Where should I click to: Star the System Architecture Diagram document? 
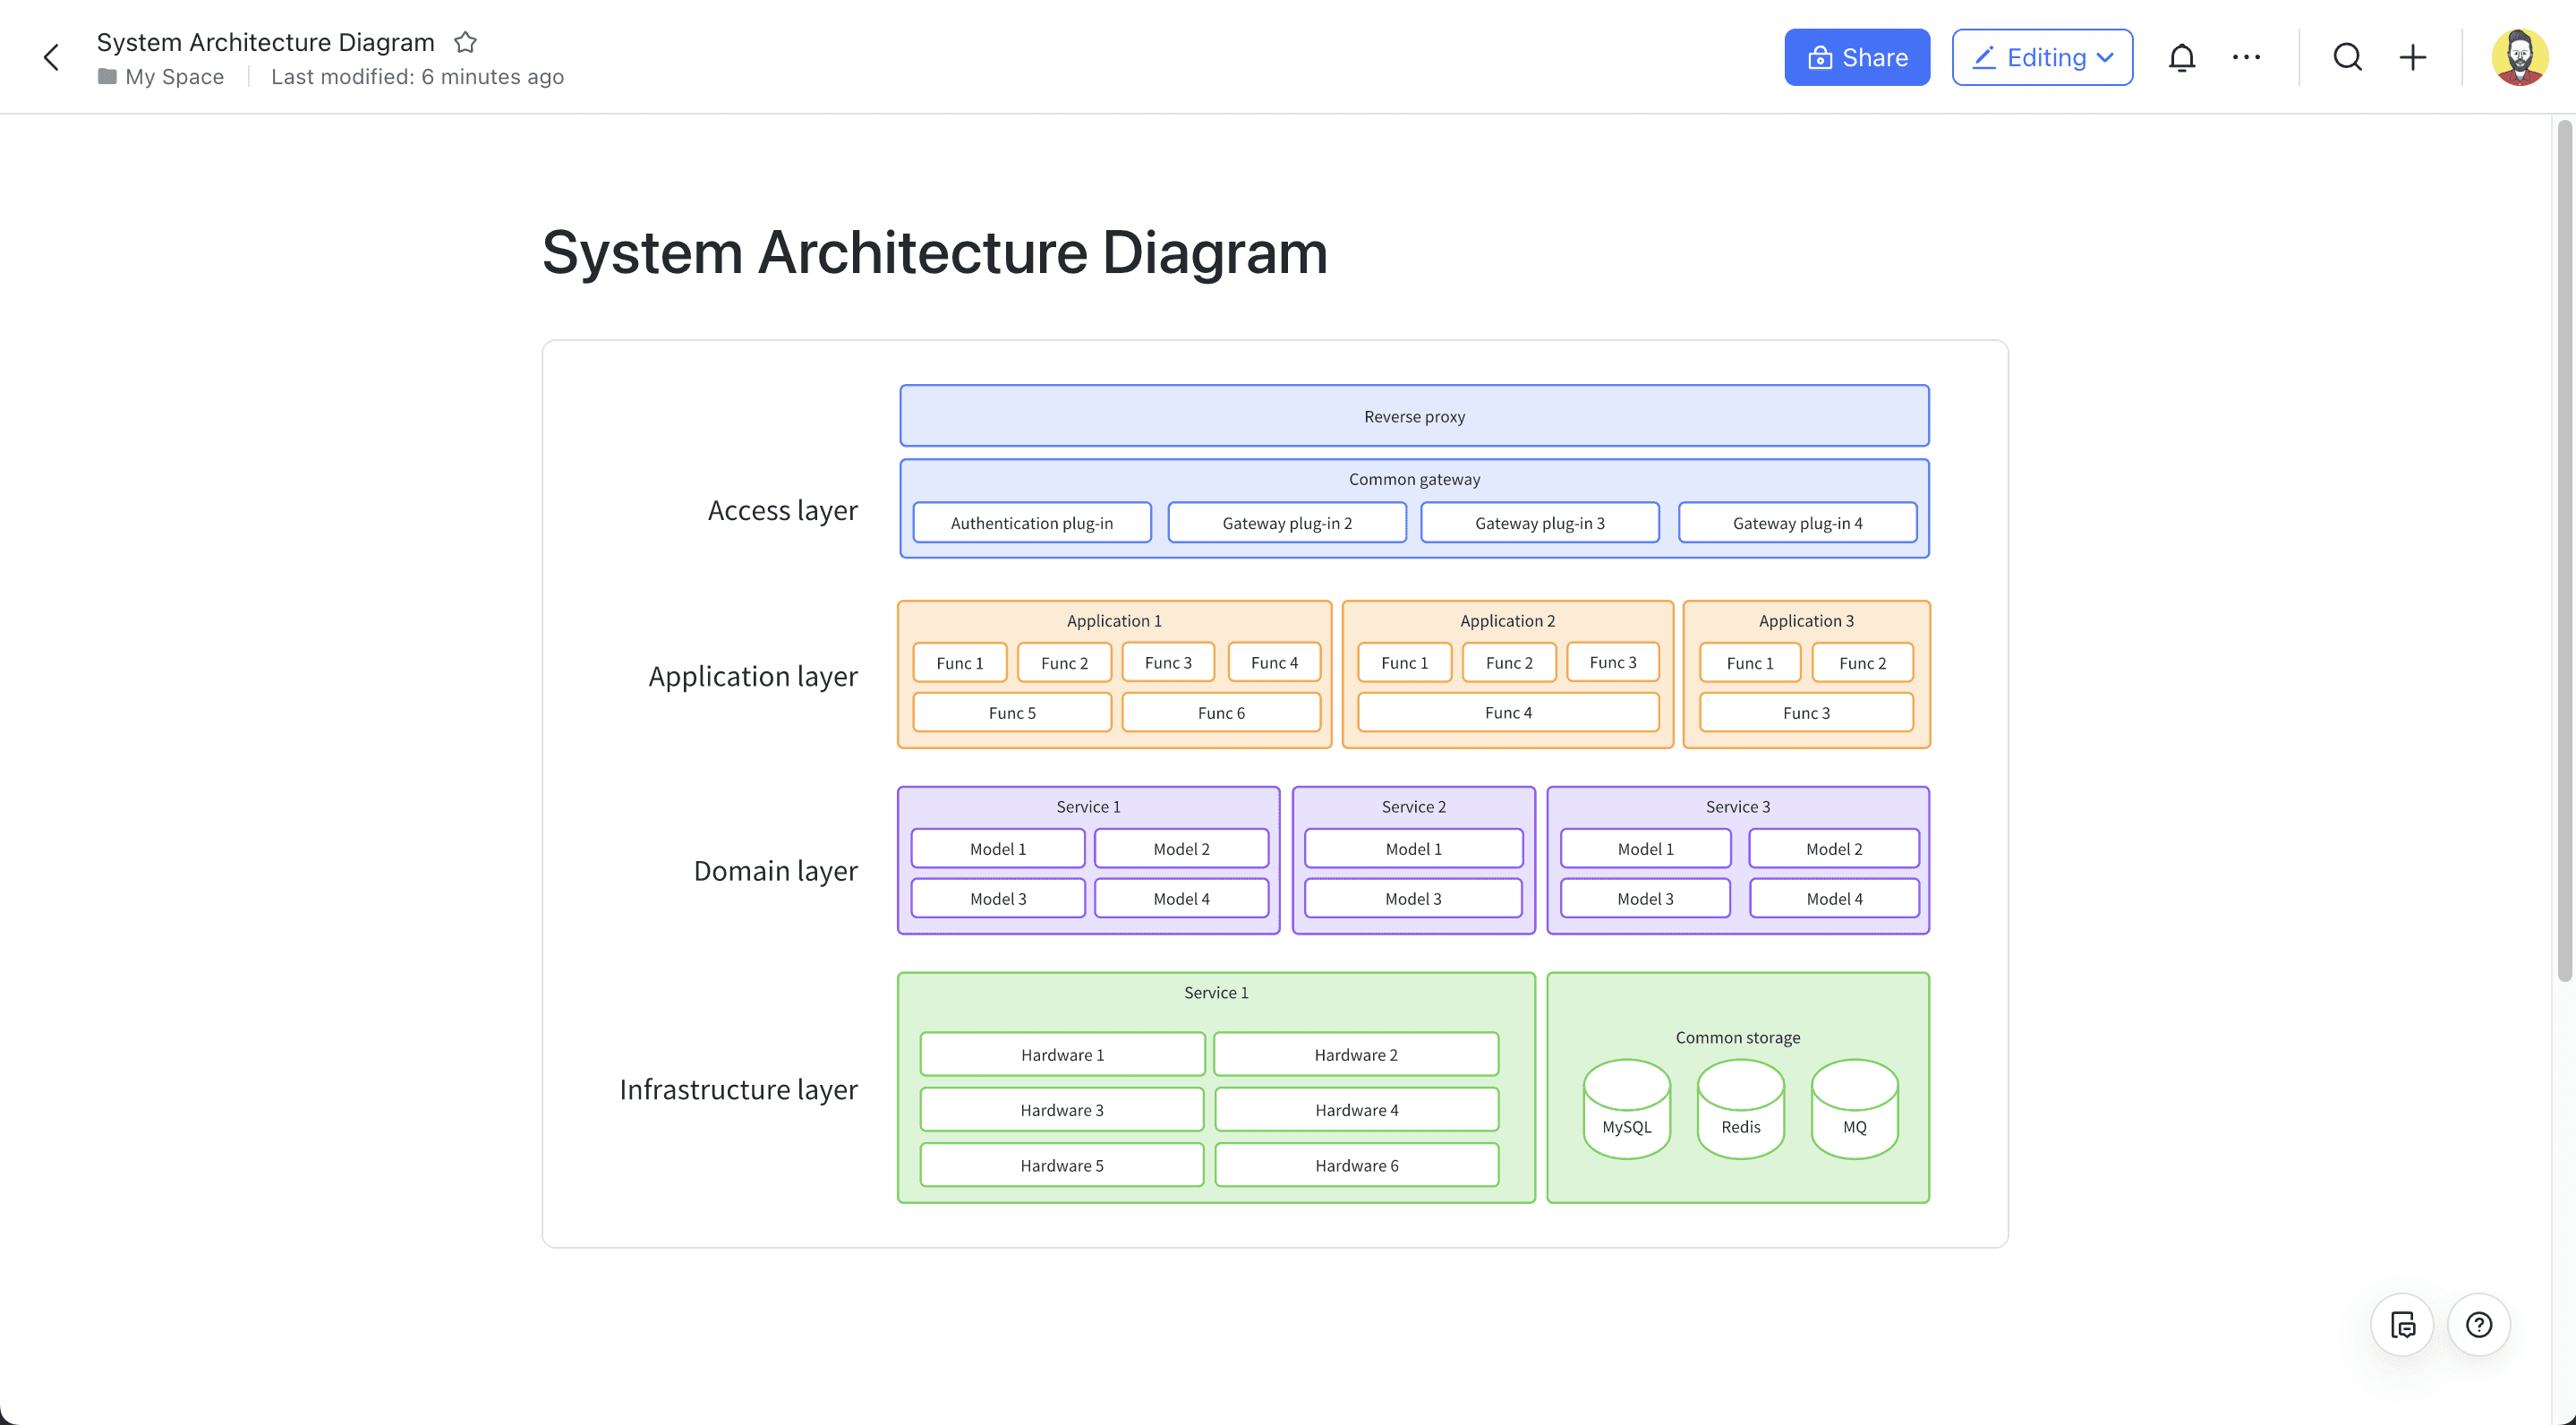click(466, 42)
